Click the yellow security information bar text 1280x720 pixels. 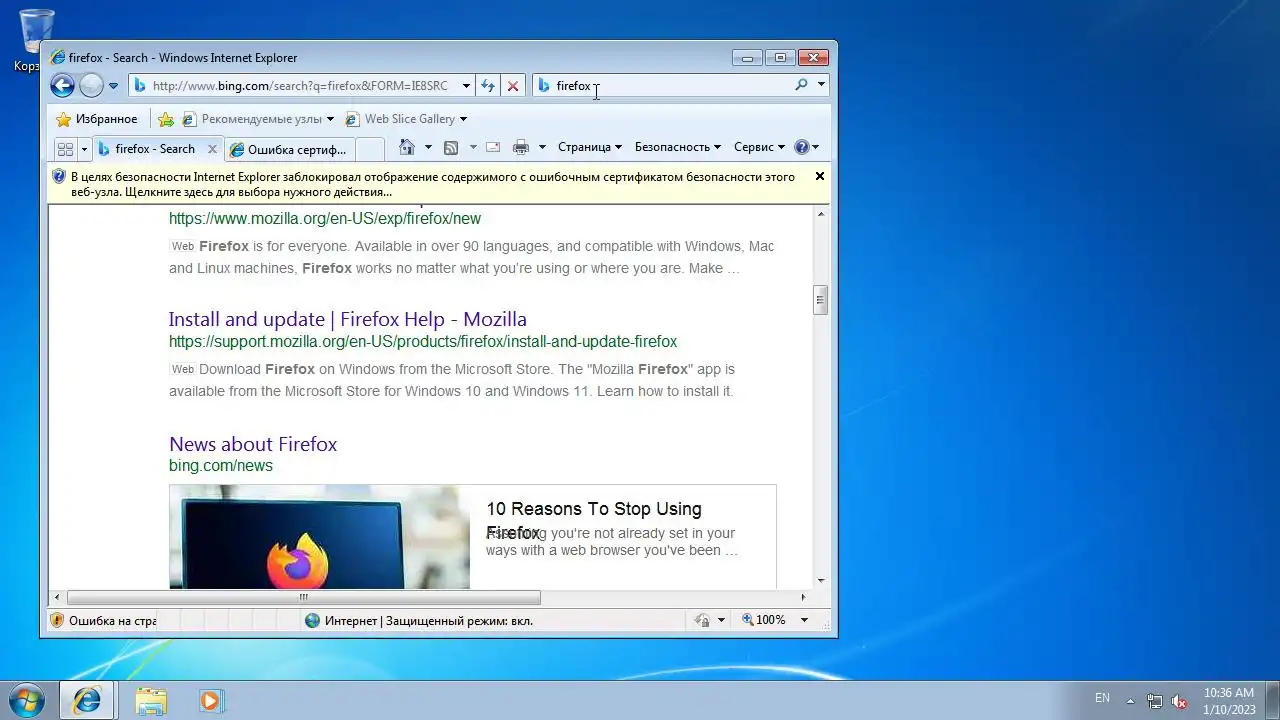[433, 184]
